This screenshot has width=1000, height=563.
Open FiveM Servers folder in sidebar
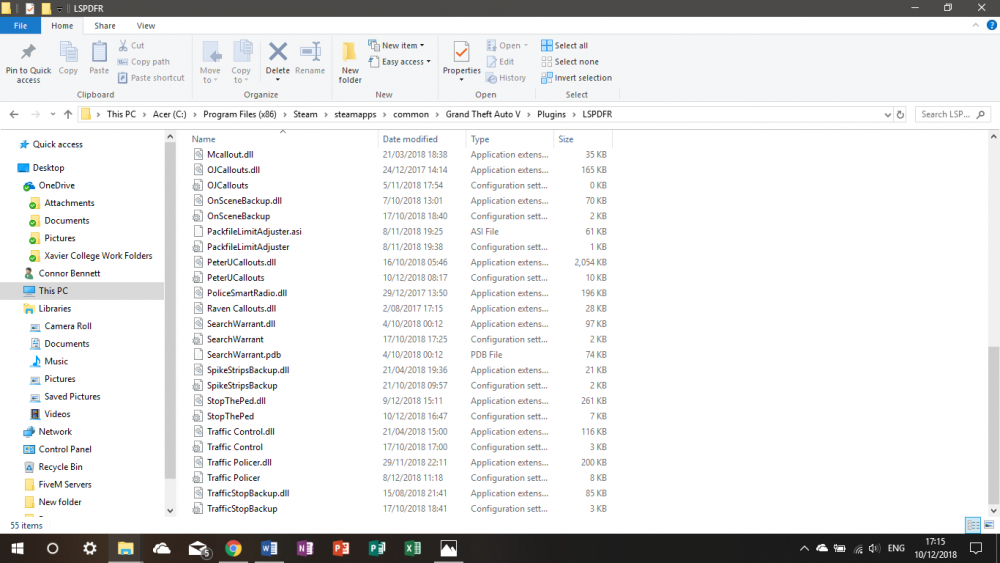(64, 485)
